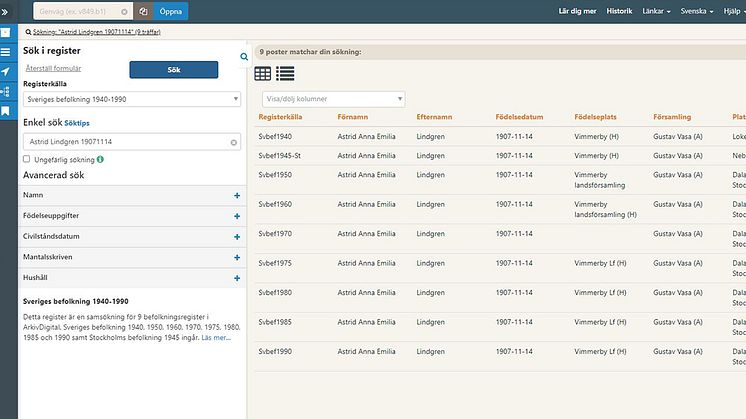
Task: Open the Svbef1950 result row
Action: point(500,180)
